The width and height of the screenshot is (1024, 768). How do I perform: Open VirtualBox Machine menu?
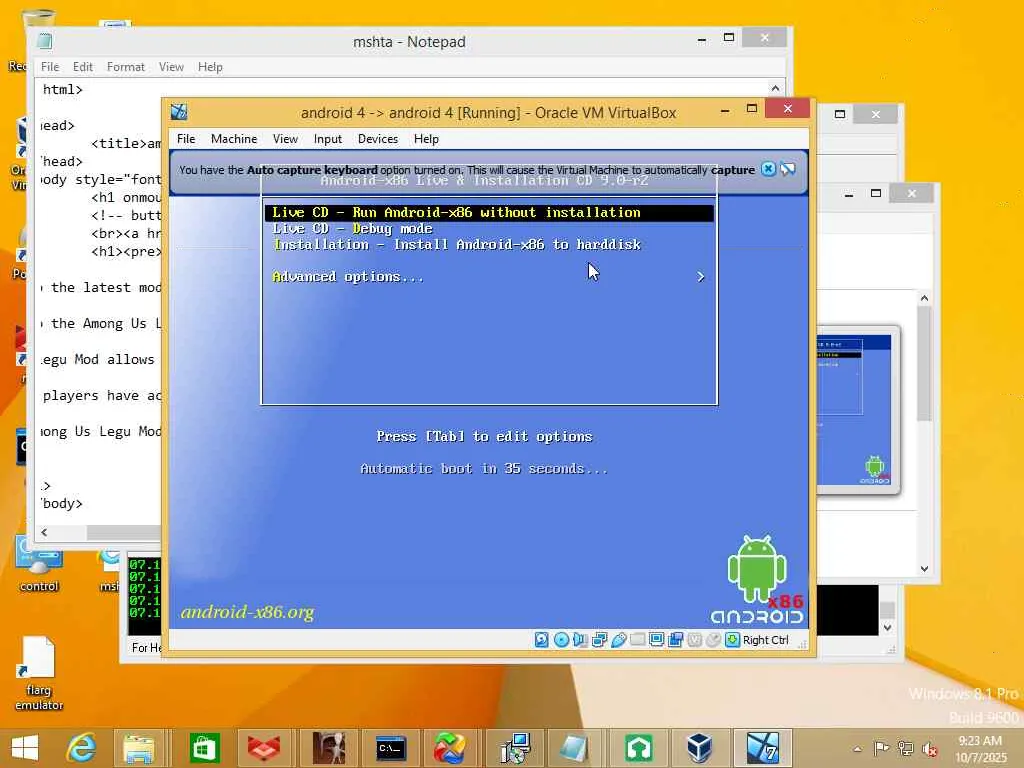[x=234, y=139]
